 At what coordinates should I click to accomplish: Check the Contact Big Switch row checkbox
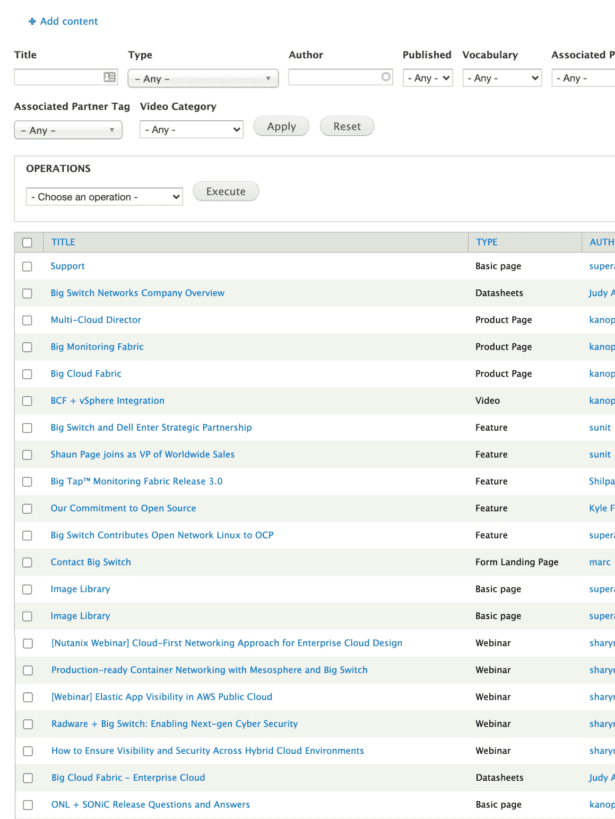click(x=27, y=563)
